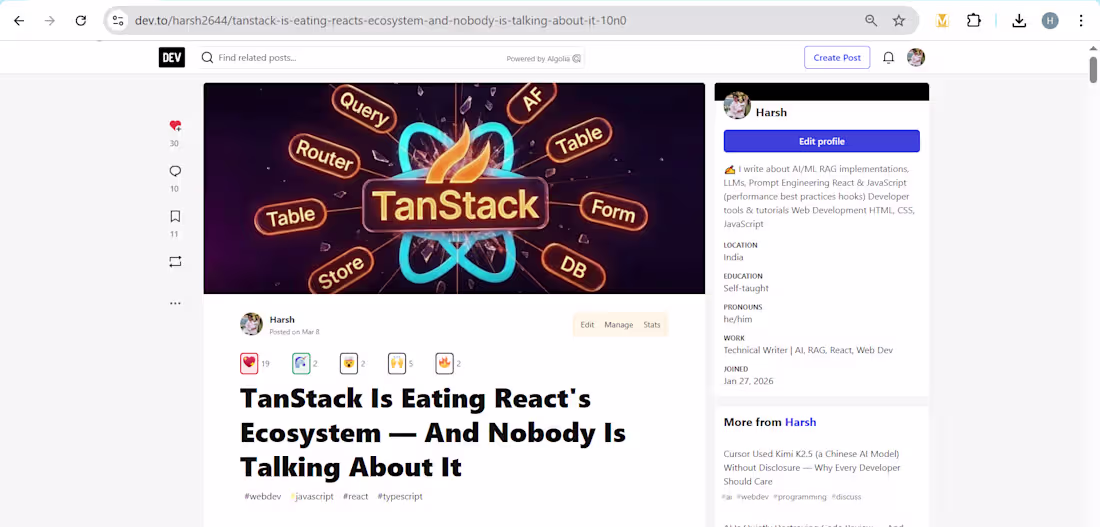Click the Technical Writer work text
1100x527 pixels.
(807, 349)
